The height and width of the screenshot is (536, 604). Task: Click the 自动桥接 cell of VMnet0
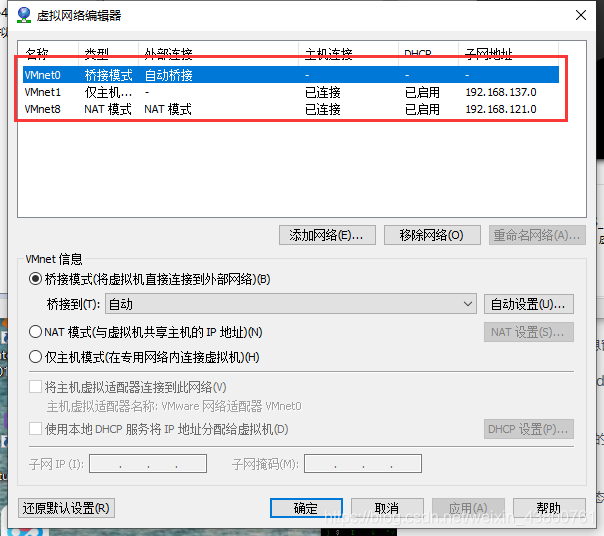click(168, 75)
